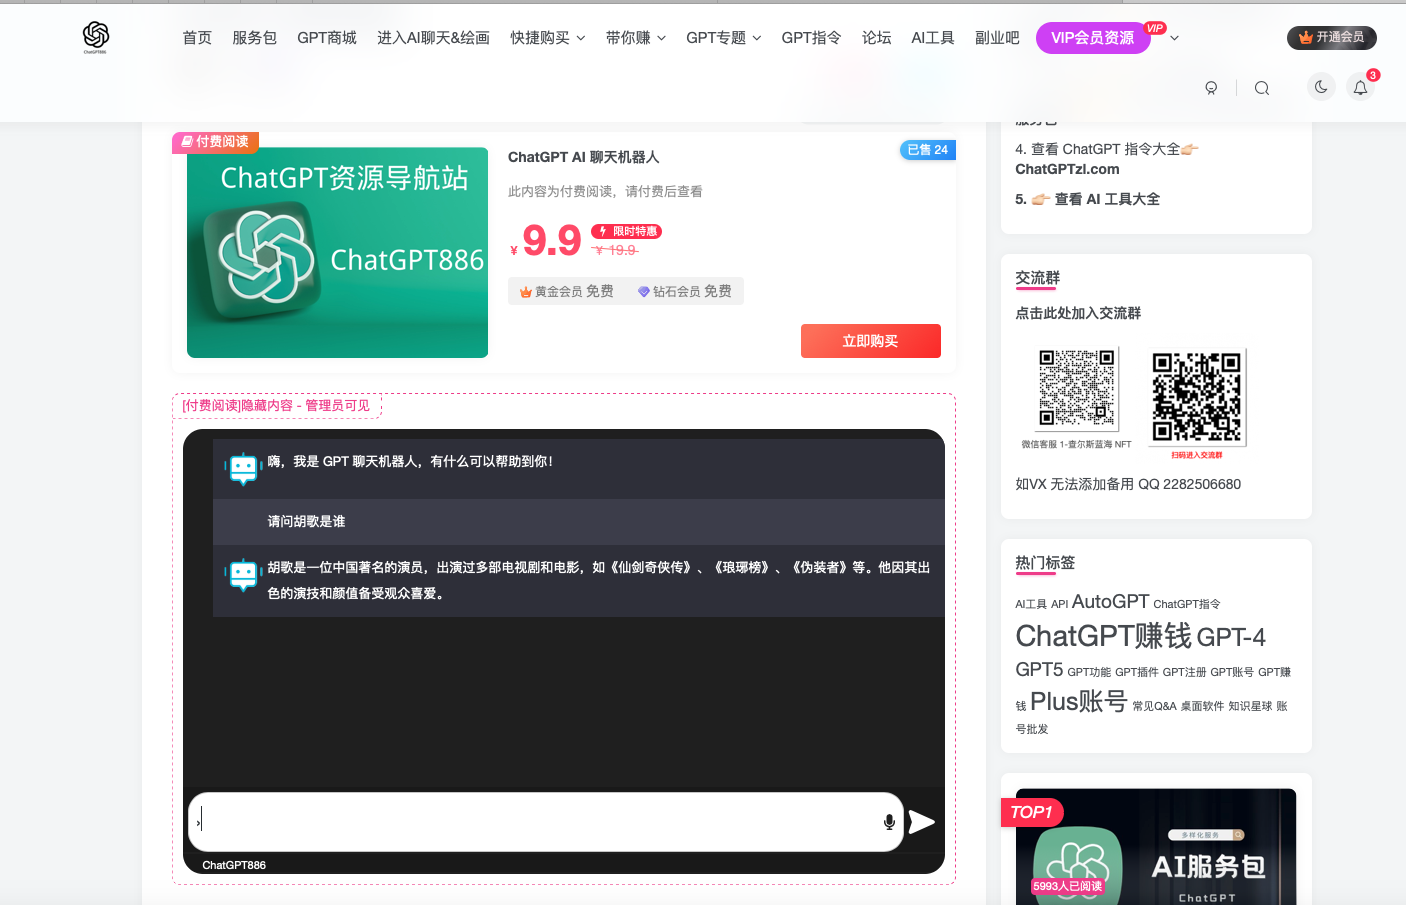Click the send arrow in the chatbox
This screenshot has height=905, width=1406.
(923, 821)
